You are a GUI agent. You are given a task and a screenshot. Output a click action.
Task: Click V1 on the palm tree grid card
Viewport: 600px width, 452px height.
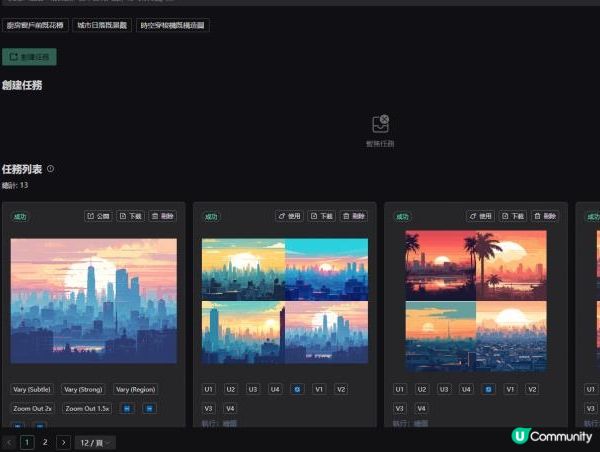pos(510,389)
